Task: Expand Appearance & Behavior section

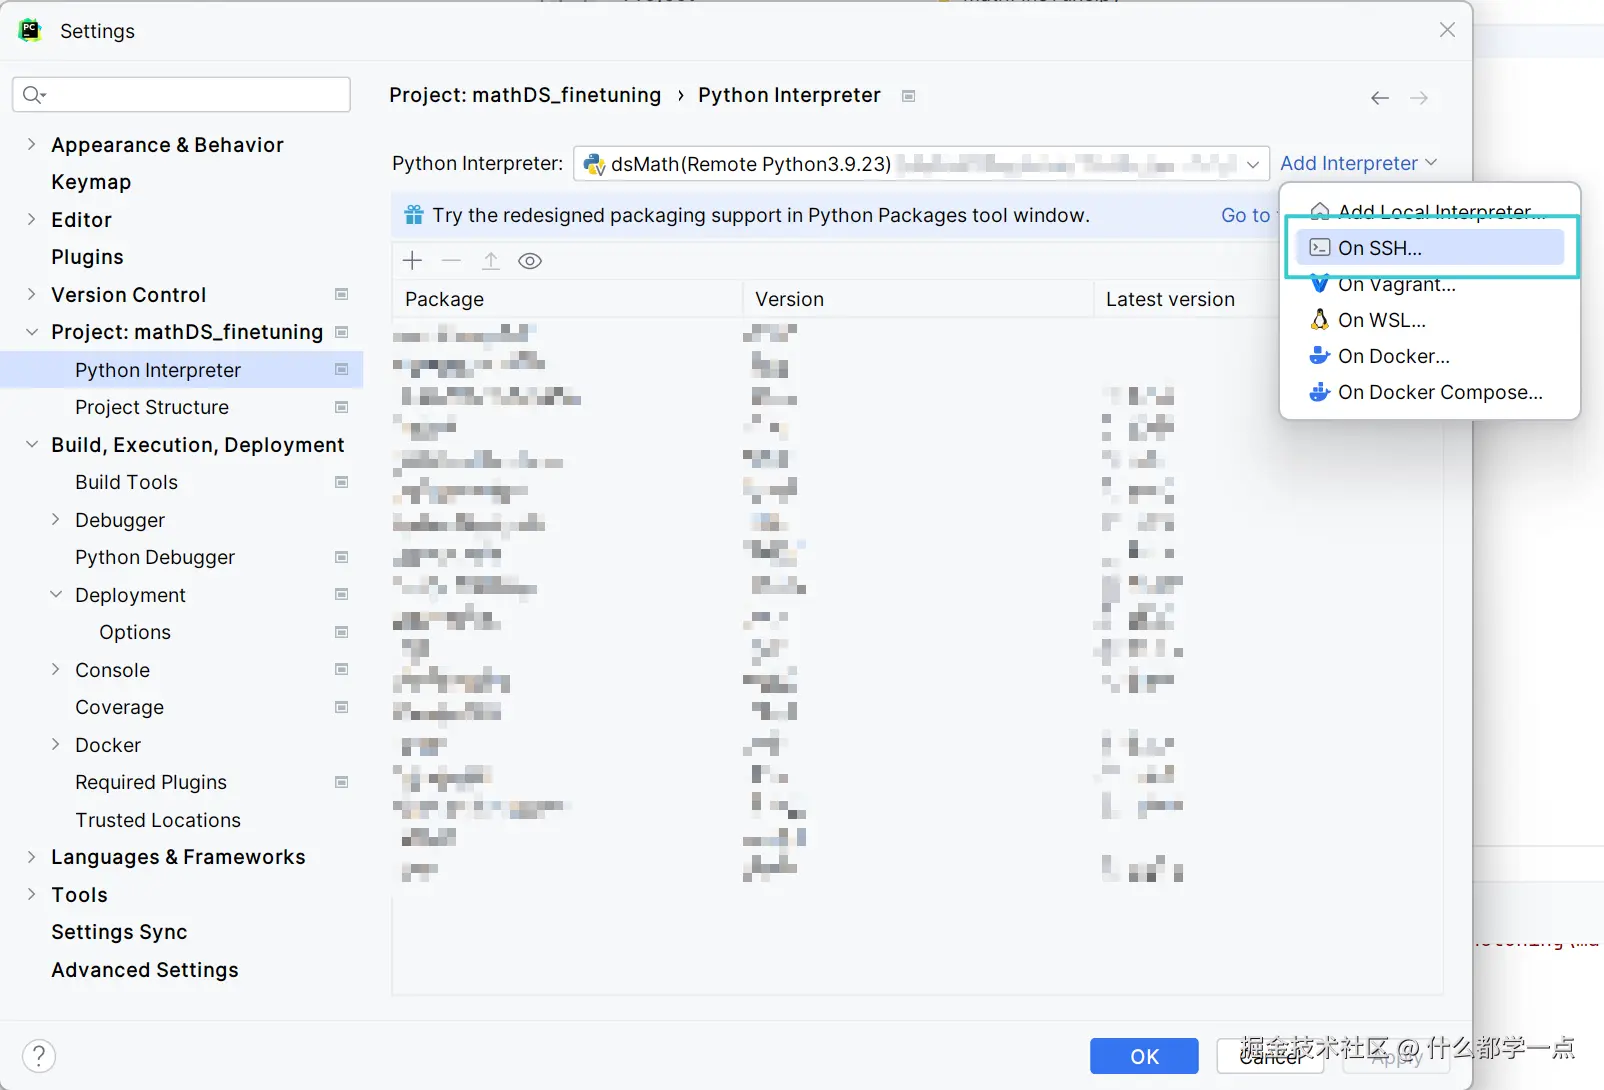Action: point(31,144)
